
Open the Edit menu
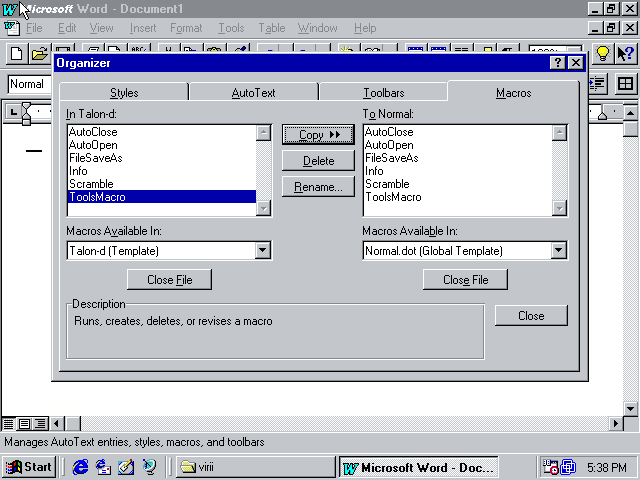[x=67, y=28]
